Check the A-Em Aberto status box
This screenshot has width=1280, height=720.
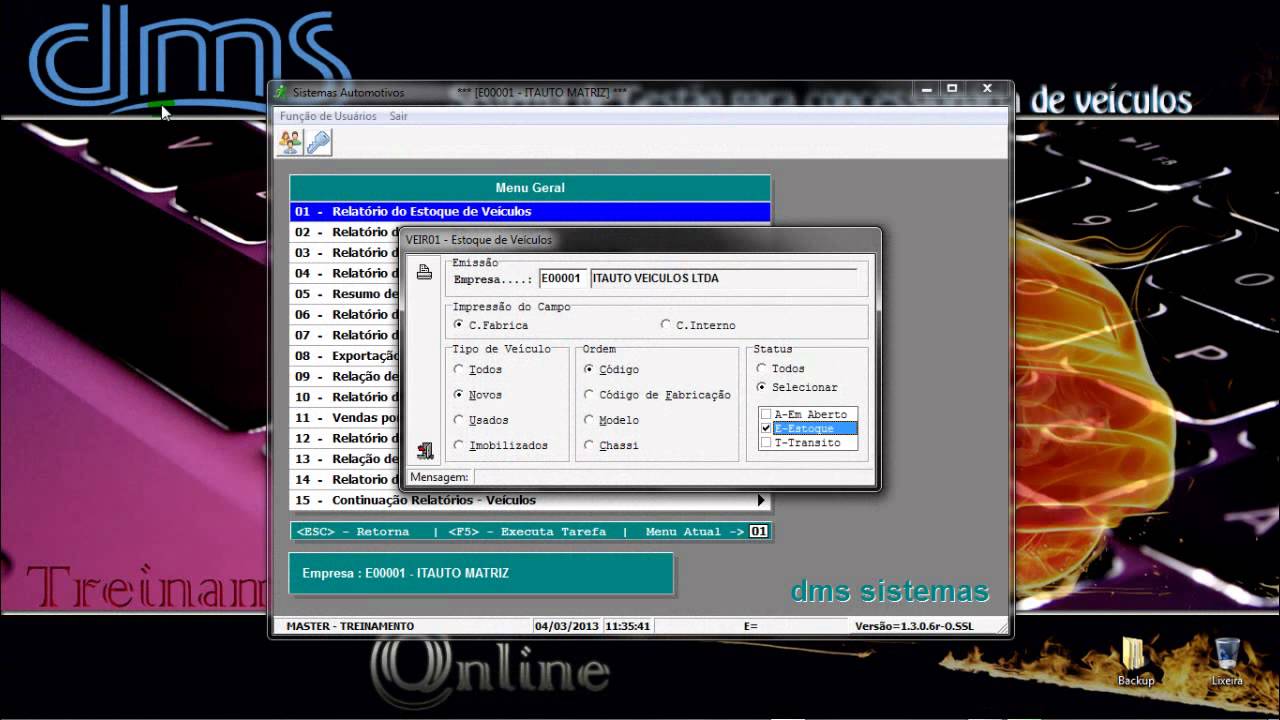pyautogui.click(x=766, y=414)
